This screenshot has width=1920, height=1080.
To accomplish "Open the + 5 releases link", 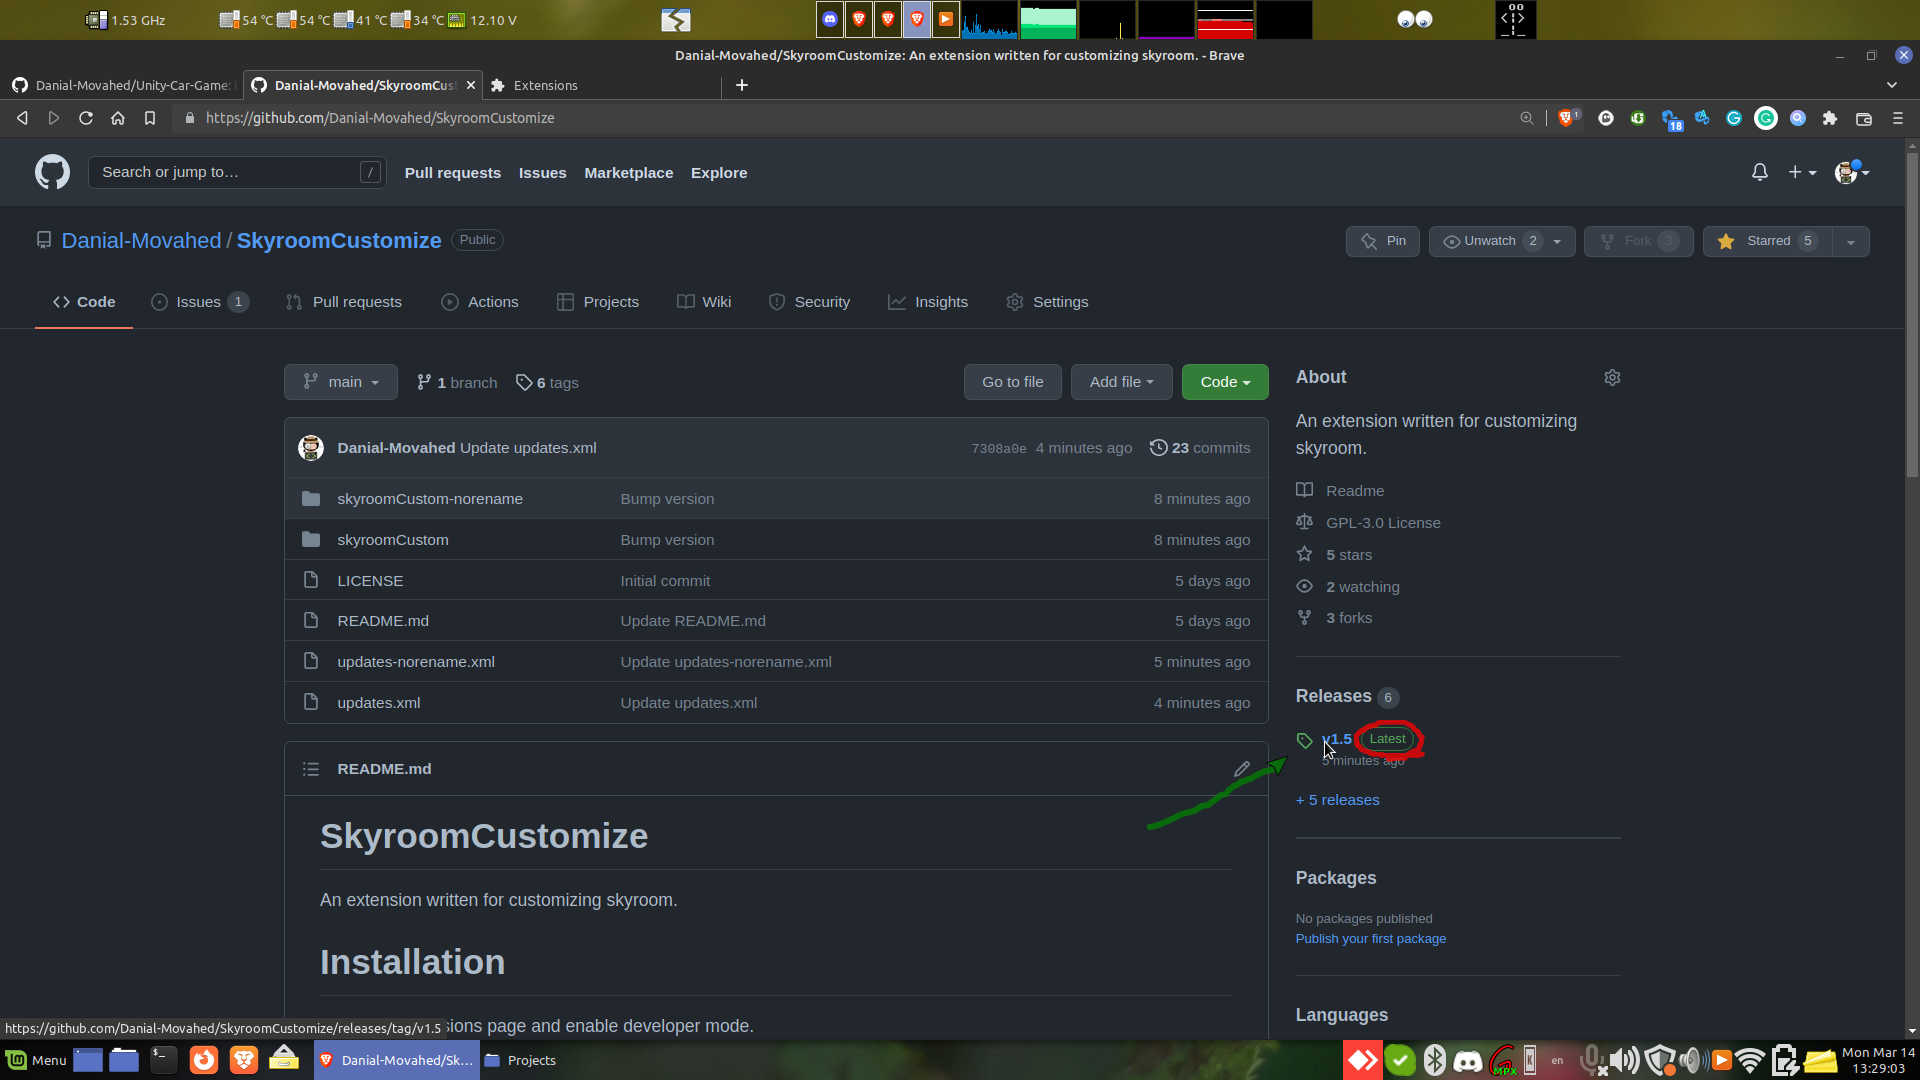I will [x=1338, y=800].
